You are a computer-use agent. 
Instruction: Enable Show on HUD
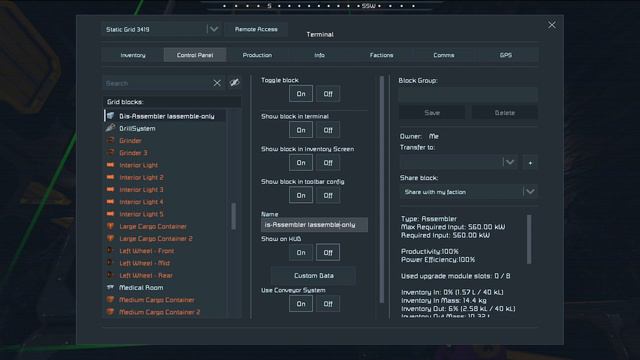point(301,253)
